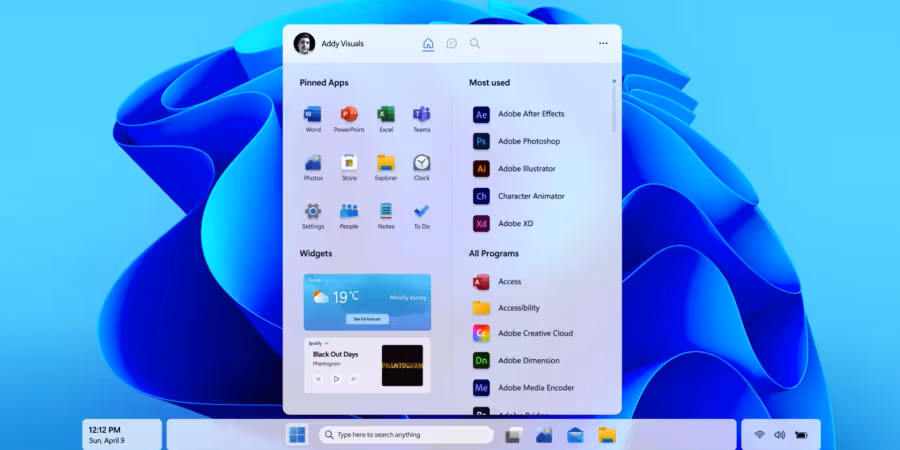
Task: Click the Windows Start button on taskbar
Action: pos(297,435)
